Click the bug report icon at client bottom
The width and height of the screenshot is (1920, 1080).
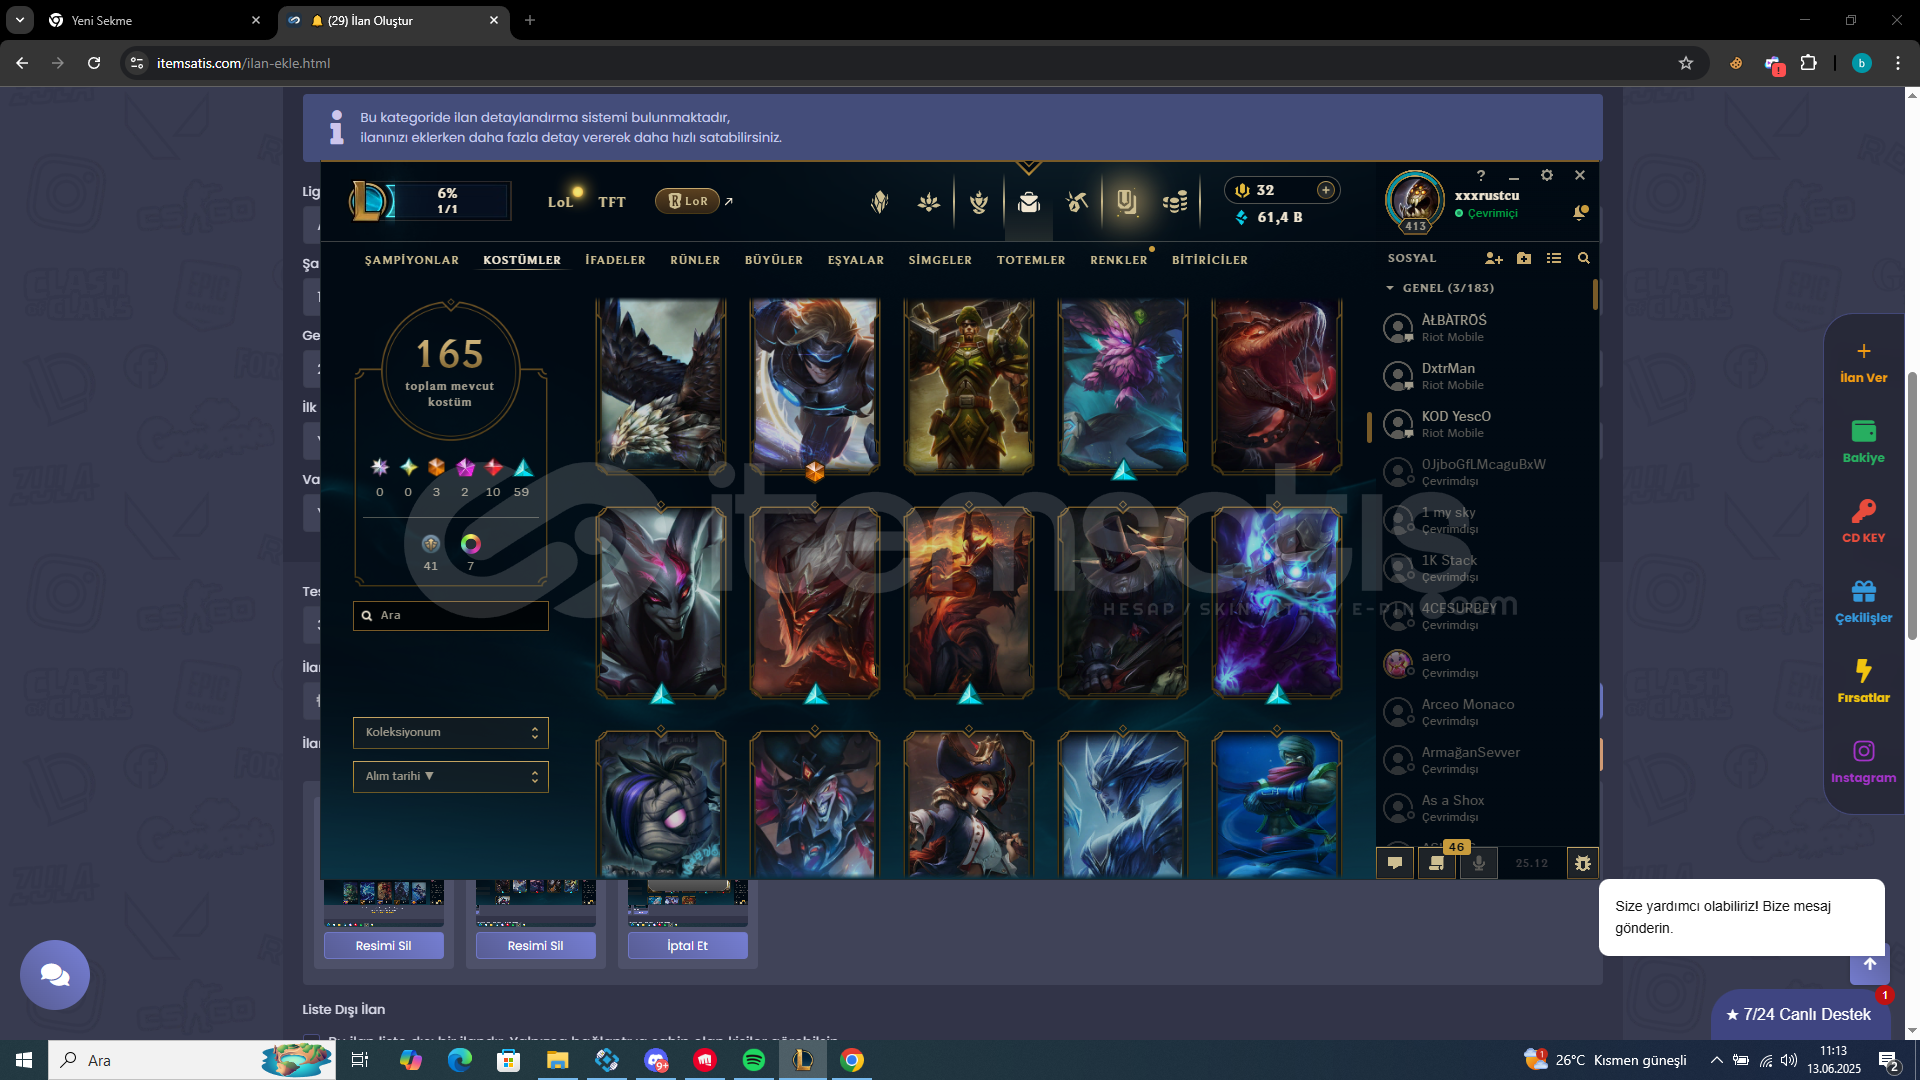click(x=1582, y=863)
